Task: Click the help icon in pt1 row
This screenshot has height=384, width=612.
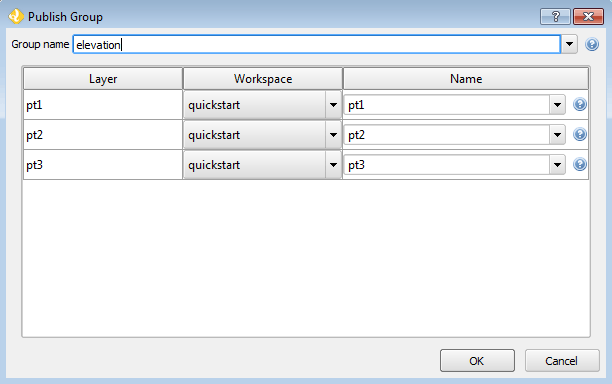Action: [580, 104]
